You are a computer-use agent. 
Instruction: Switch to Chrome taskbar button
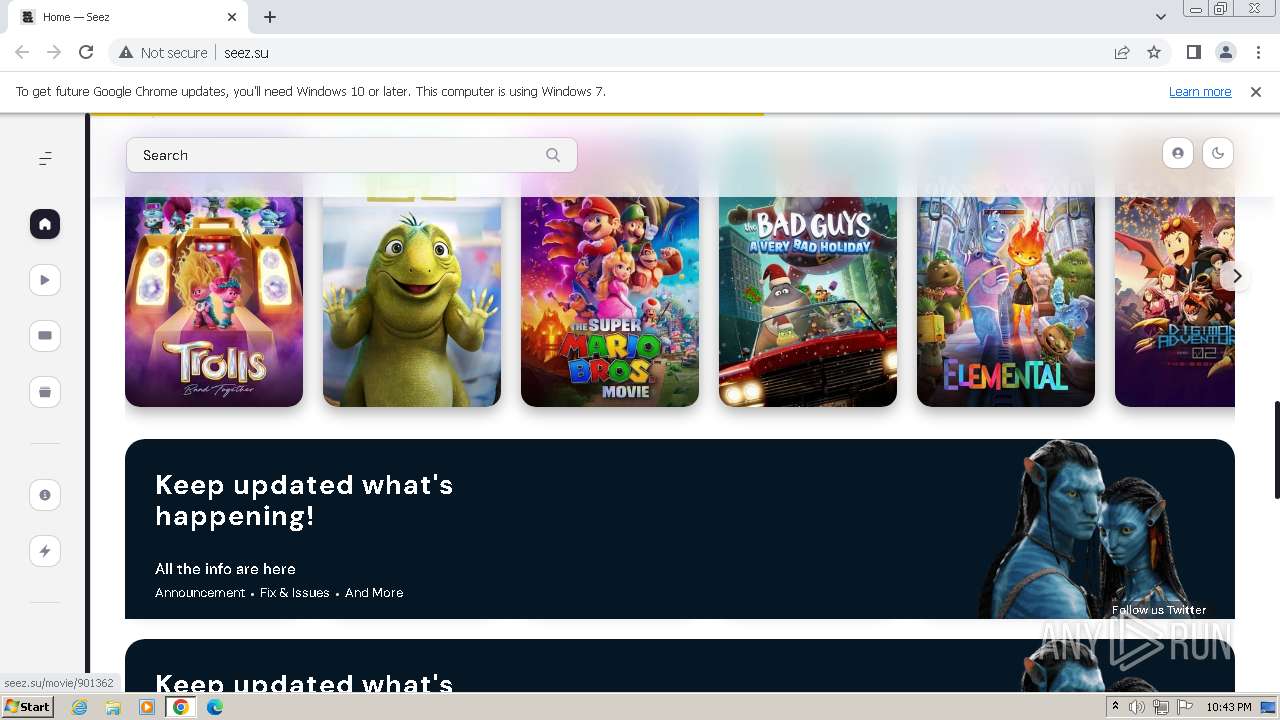(181, 707)
